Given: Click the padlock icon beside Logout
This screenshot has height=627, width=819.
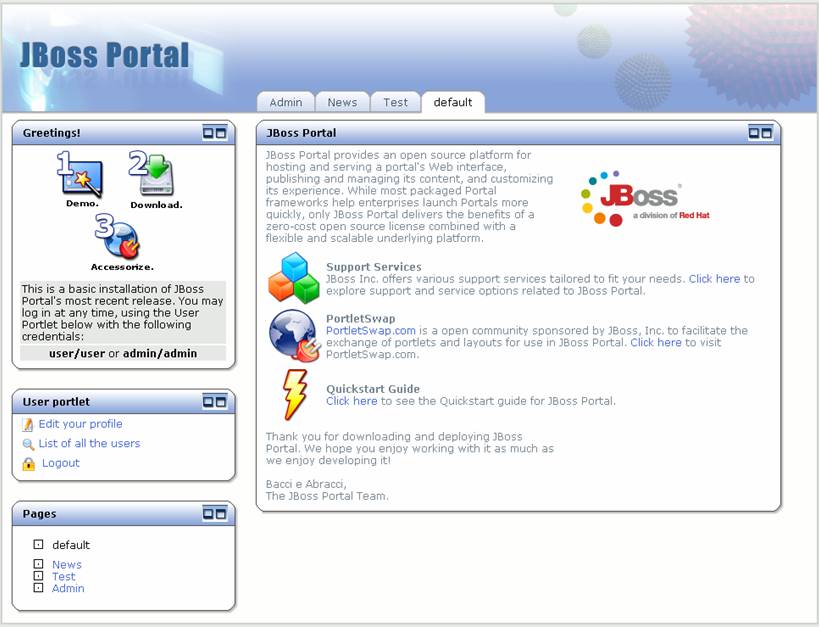Looking at the screenshot, I should pyautogui.click(x=29, y=463).
